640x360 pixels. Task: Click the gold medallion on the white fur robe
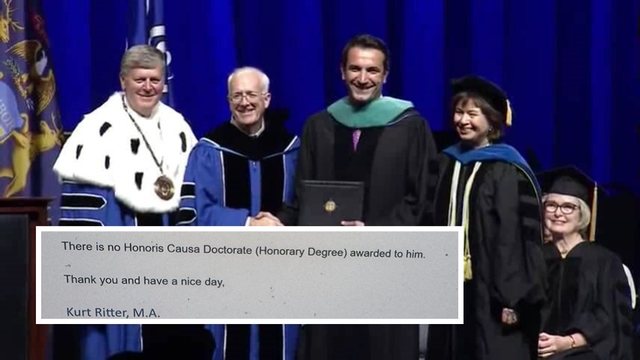[x=164, y=188]
